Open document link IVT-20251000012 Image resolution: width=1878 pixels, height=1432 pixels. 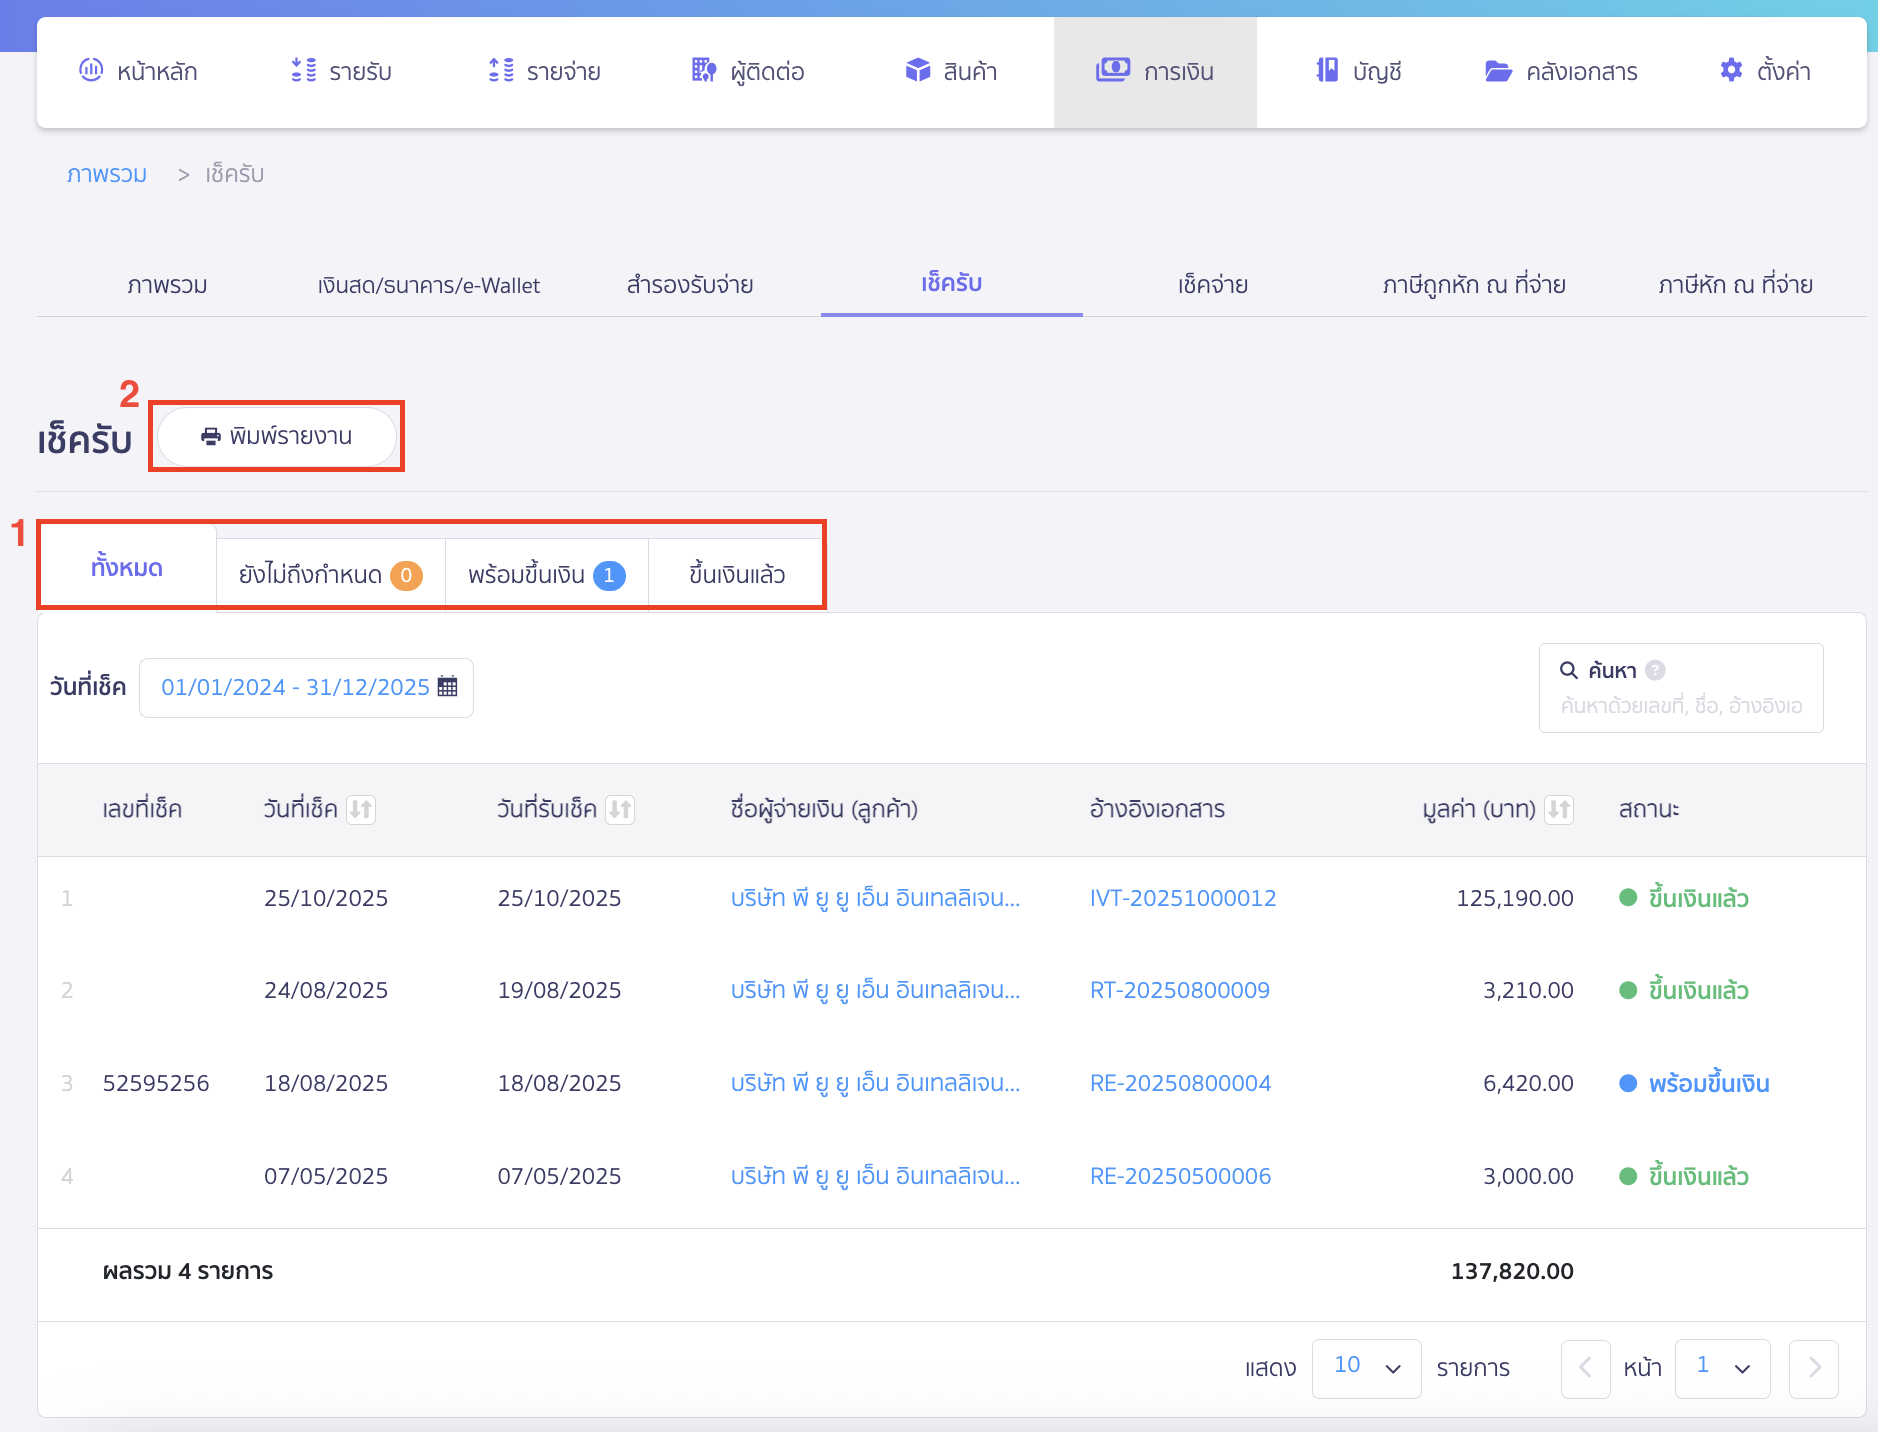1182,898
